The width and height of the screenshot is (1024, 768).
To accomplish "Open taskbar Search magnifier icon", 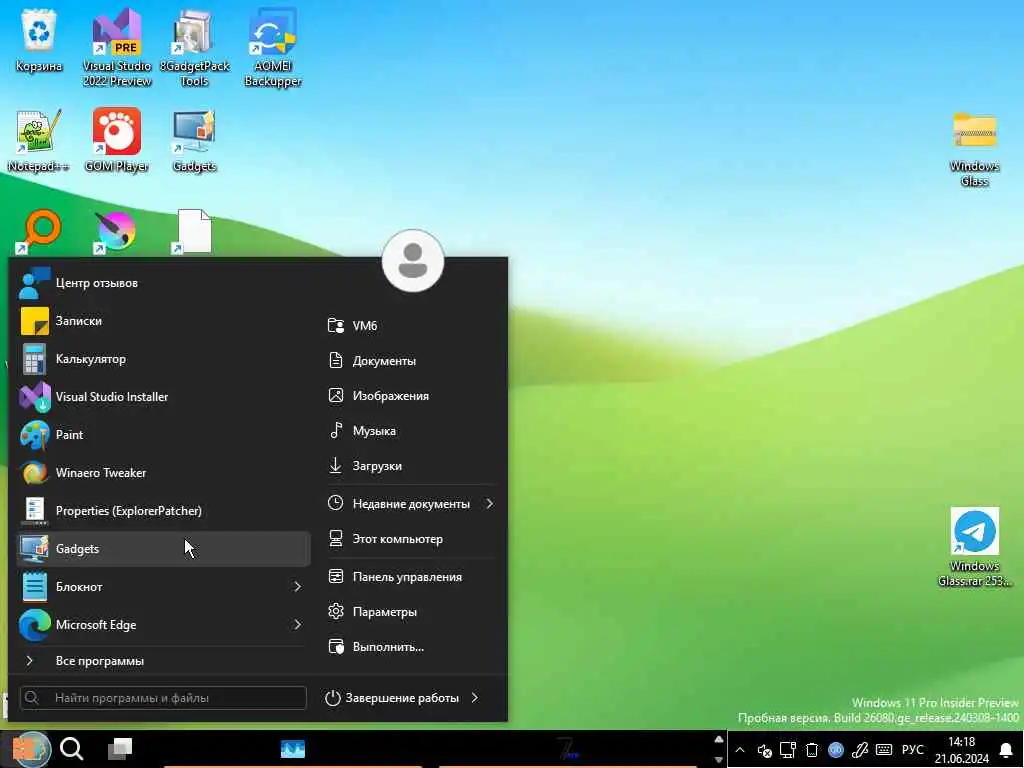I will click(x=72, y=749).
